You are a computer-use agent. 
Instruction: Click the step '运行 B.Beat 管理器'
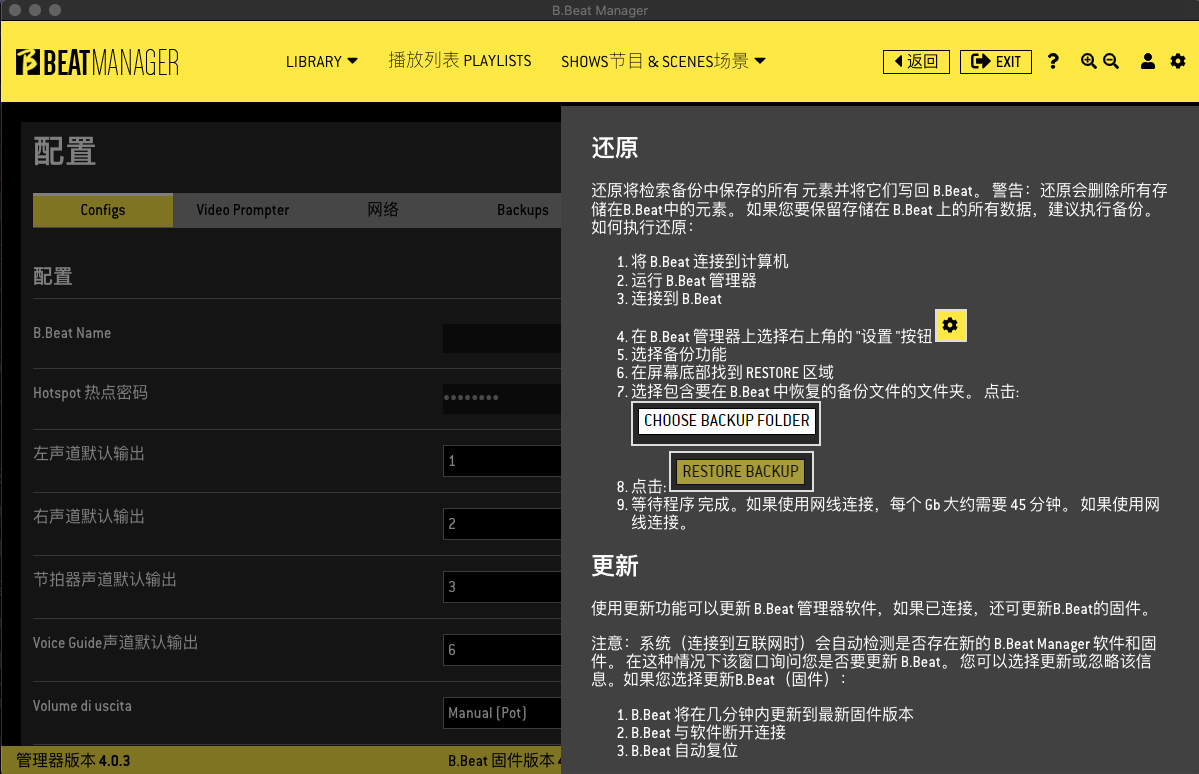click(694, 281)
